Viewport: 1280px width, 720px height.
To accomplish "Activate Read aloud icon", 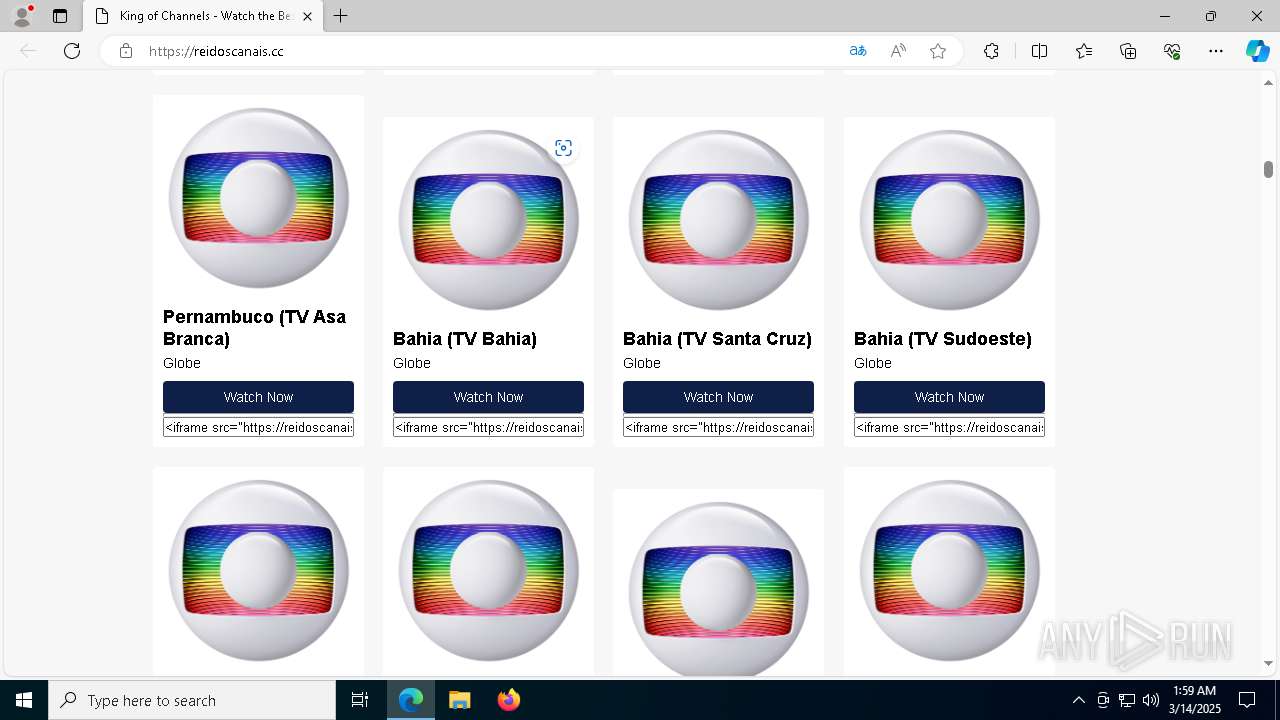I will pyautogui.click(x=898, y=51).
